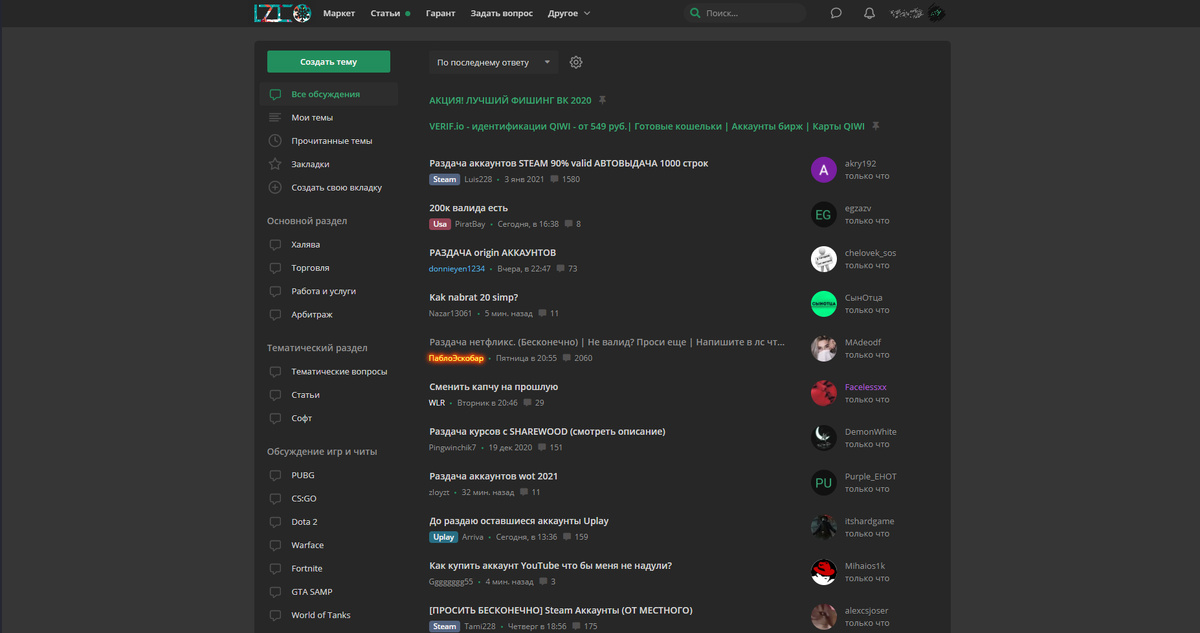Viewport: 1200px width, 633px height.
Task: Select Все обсуждения sidebar tab
Action: click(329, 94)
